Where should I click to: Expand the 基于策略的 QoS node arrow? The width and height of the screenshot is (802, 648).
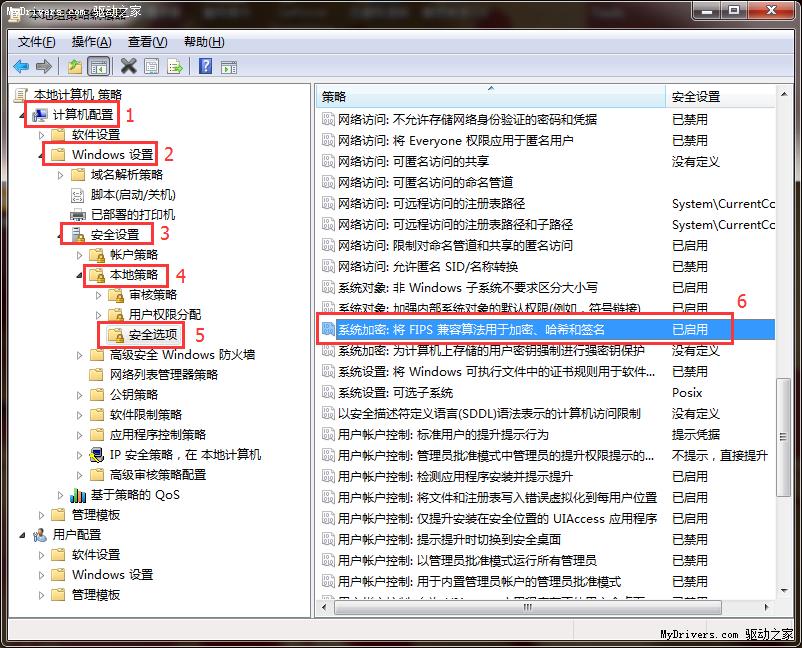click(62, 495)
